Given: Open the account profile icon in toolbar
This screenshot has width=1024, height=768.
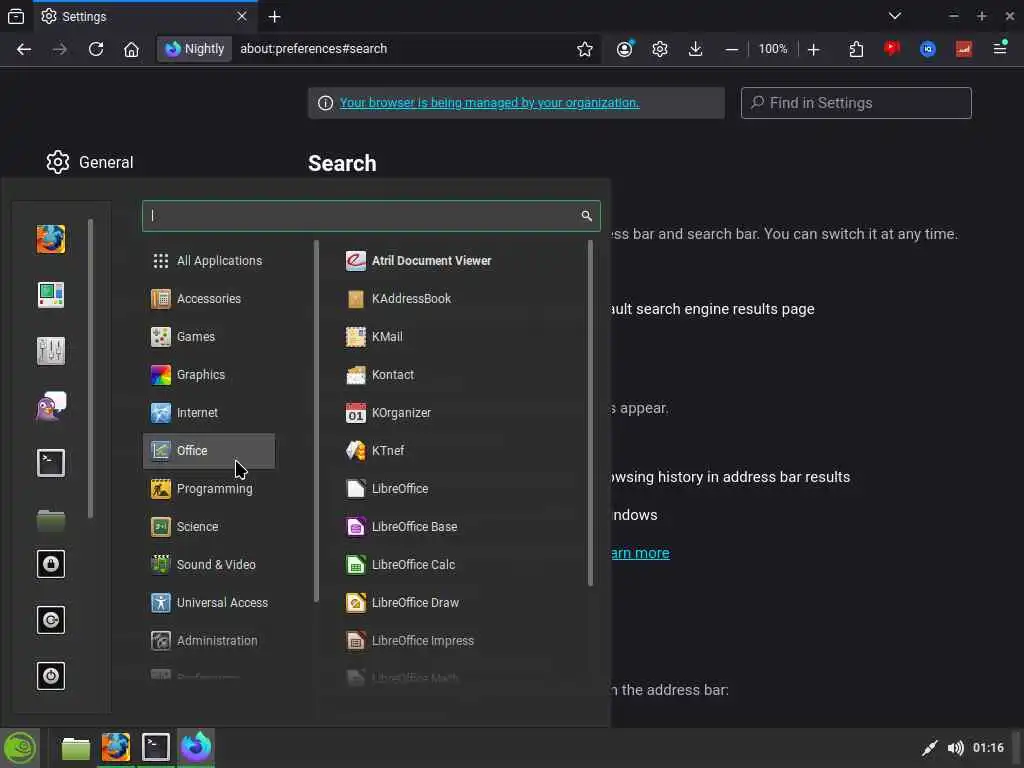Looking at the screenshot, I should pos(625,49).
